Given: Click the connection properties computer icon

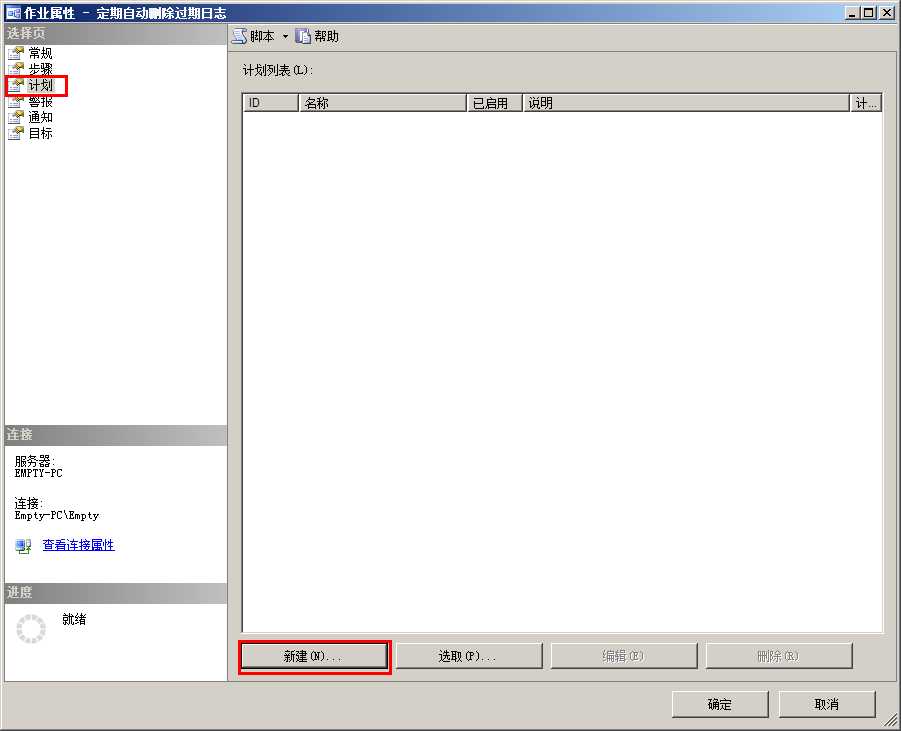Looking at the screenshot, I should click(24, 545).
